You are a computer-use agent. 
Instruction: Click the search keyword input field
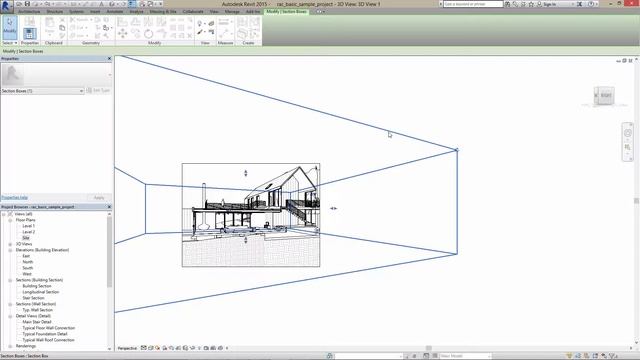pos(473,4)
